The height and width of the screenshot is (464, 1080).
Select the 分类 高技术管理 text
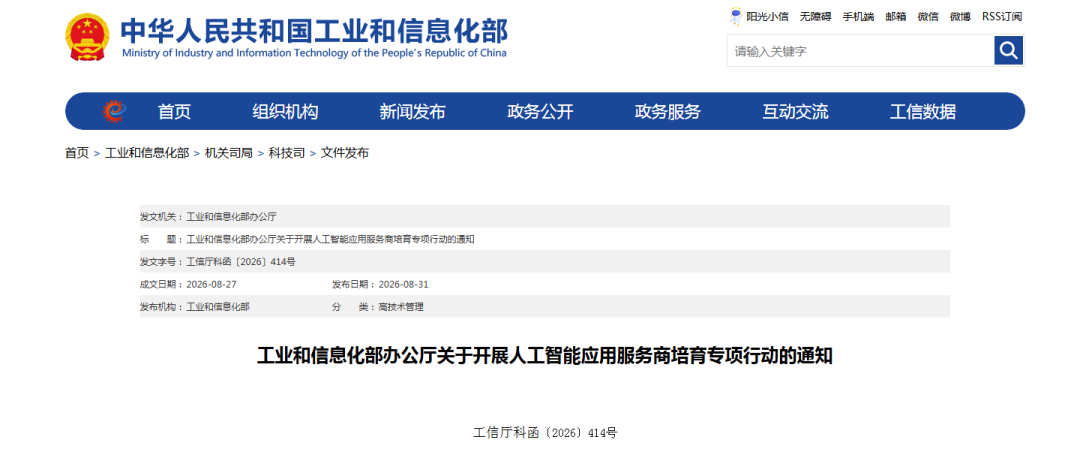tap(401, 307)
